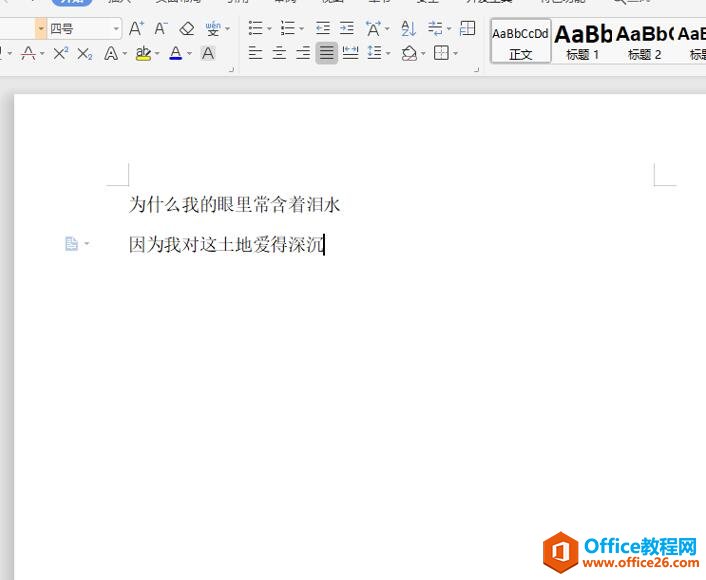Click the bulleted list icon
This screenshot has width=706, height=580.
coord(256,29)
